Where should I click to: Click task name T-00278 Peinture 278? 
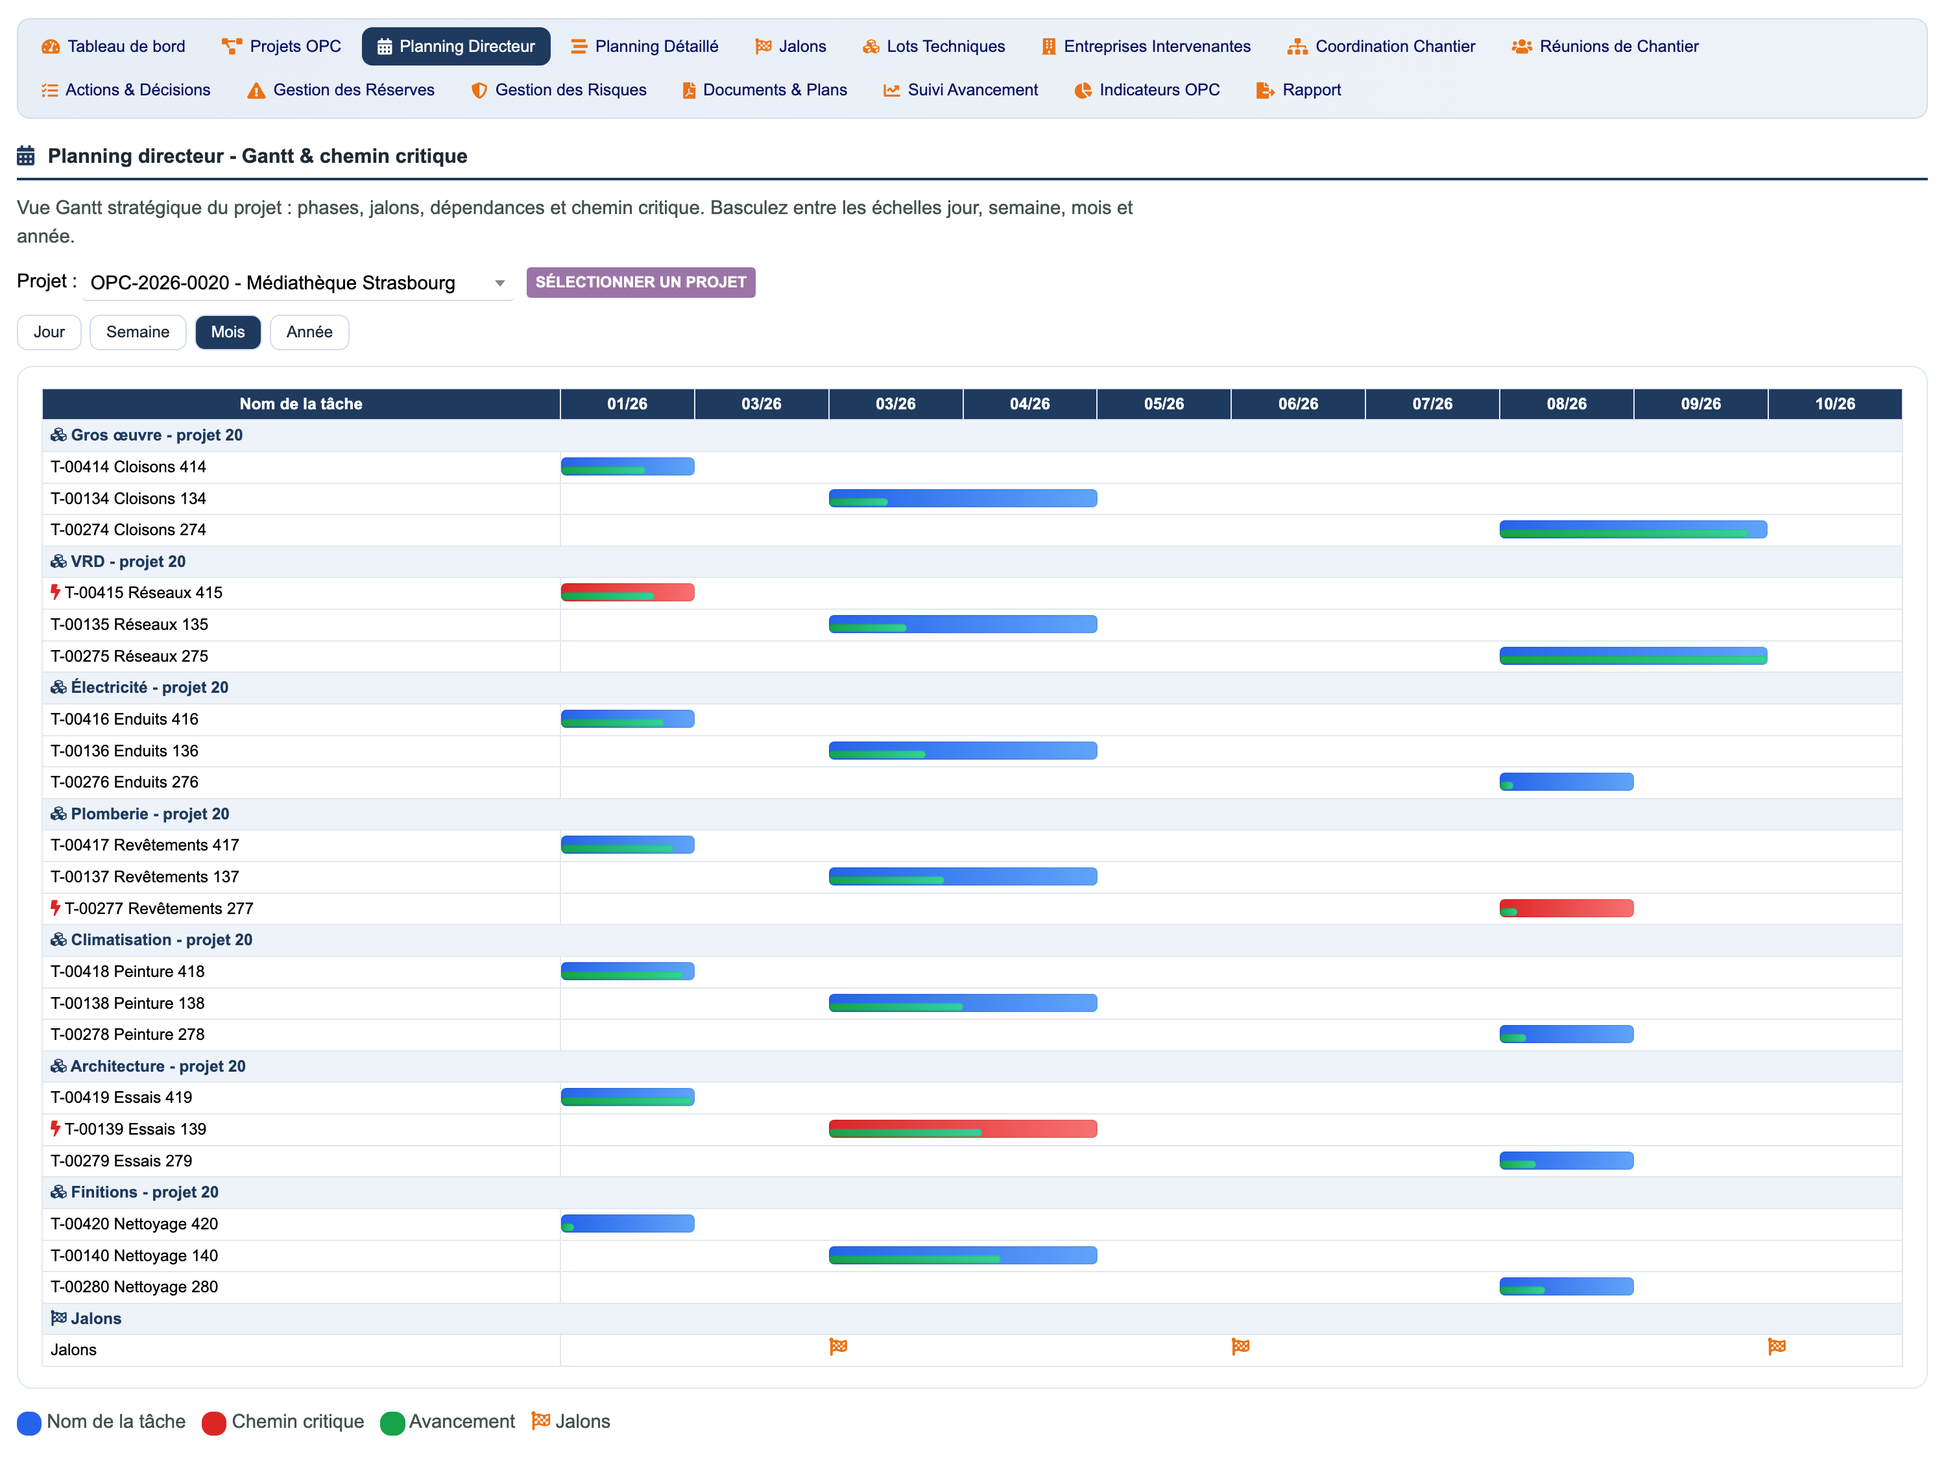[x=127, y=1035]
